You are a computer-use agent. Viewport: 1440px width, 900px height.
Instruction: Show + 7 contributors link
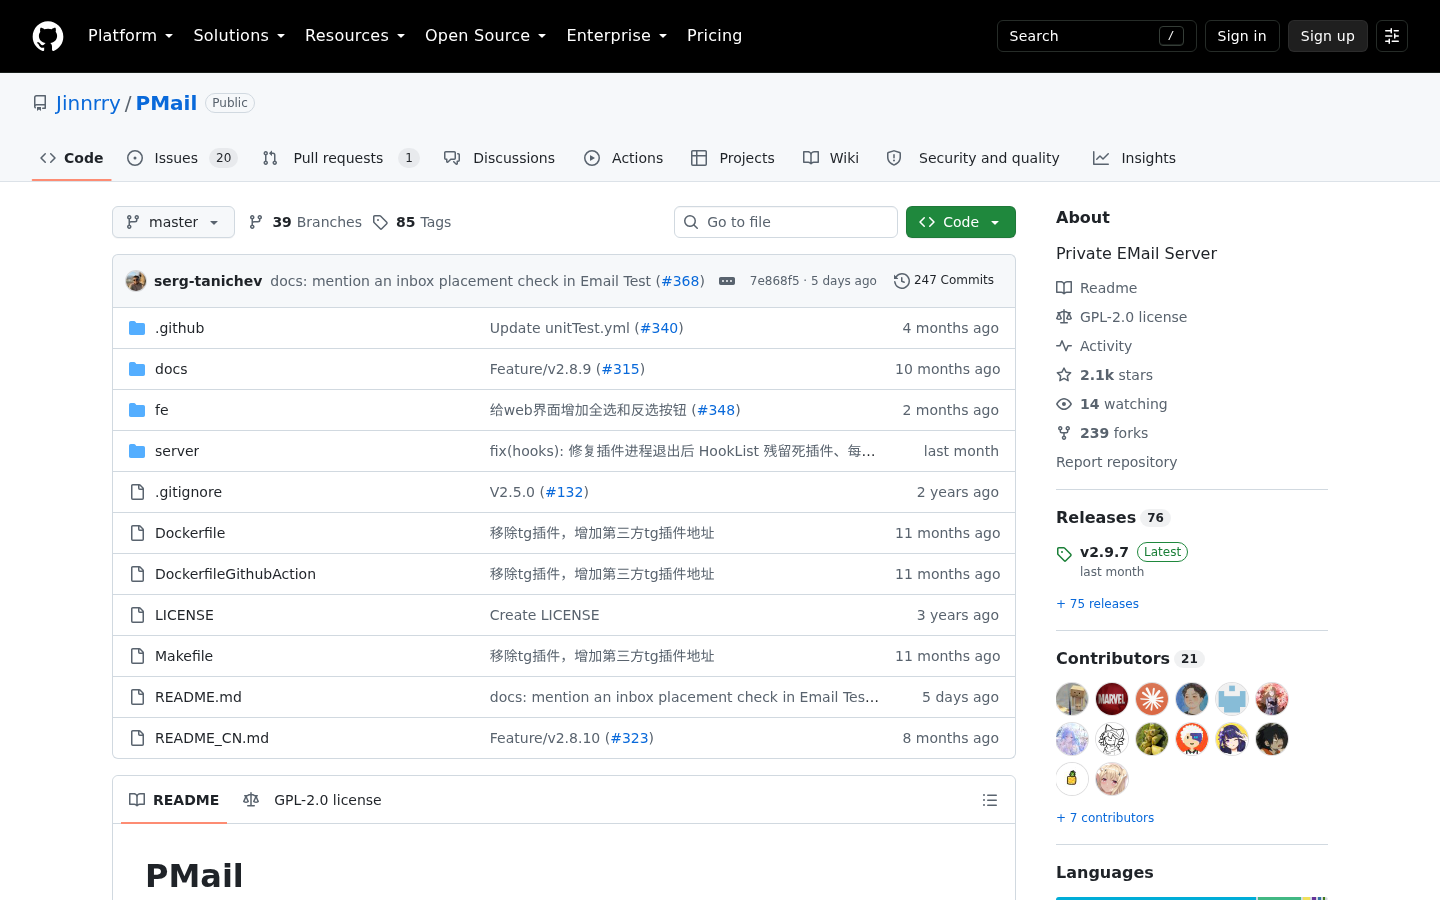pos(1105,818)
